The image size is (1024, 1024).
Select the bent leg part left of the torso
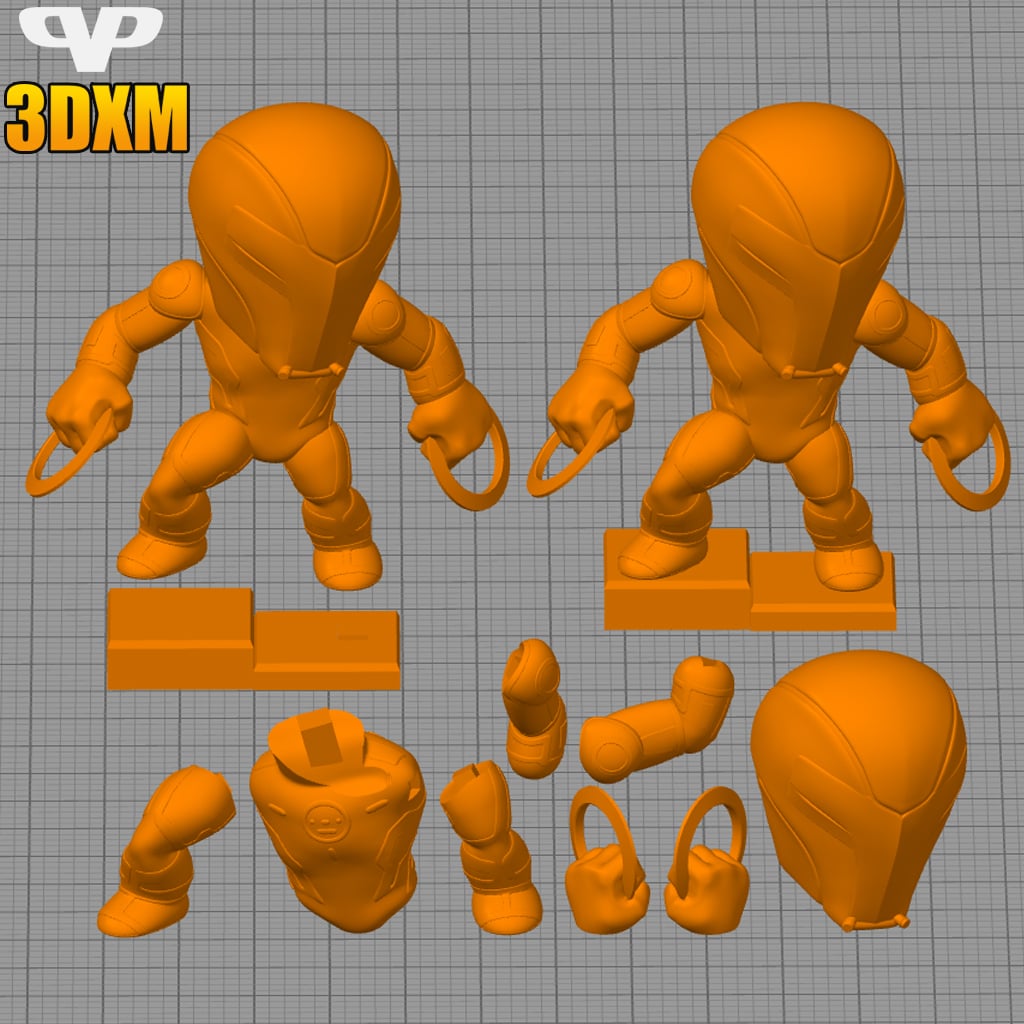click(x=167, y=850)
